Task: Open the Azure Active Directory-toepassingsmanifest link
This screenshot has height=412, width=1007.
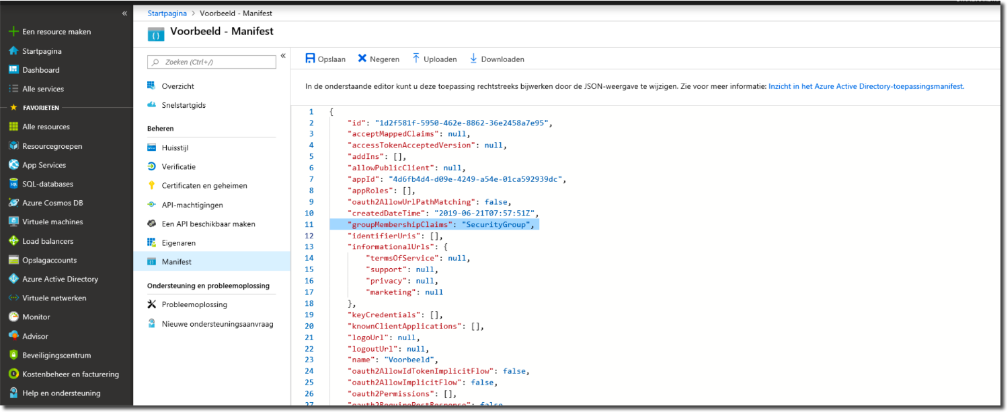Action: pos(866,87)
